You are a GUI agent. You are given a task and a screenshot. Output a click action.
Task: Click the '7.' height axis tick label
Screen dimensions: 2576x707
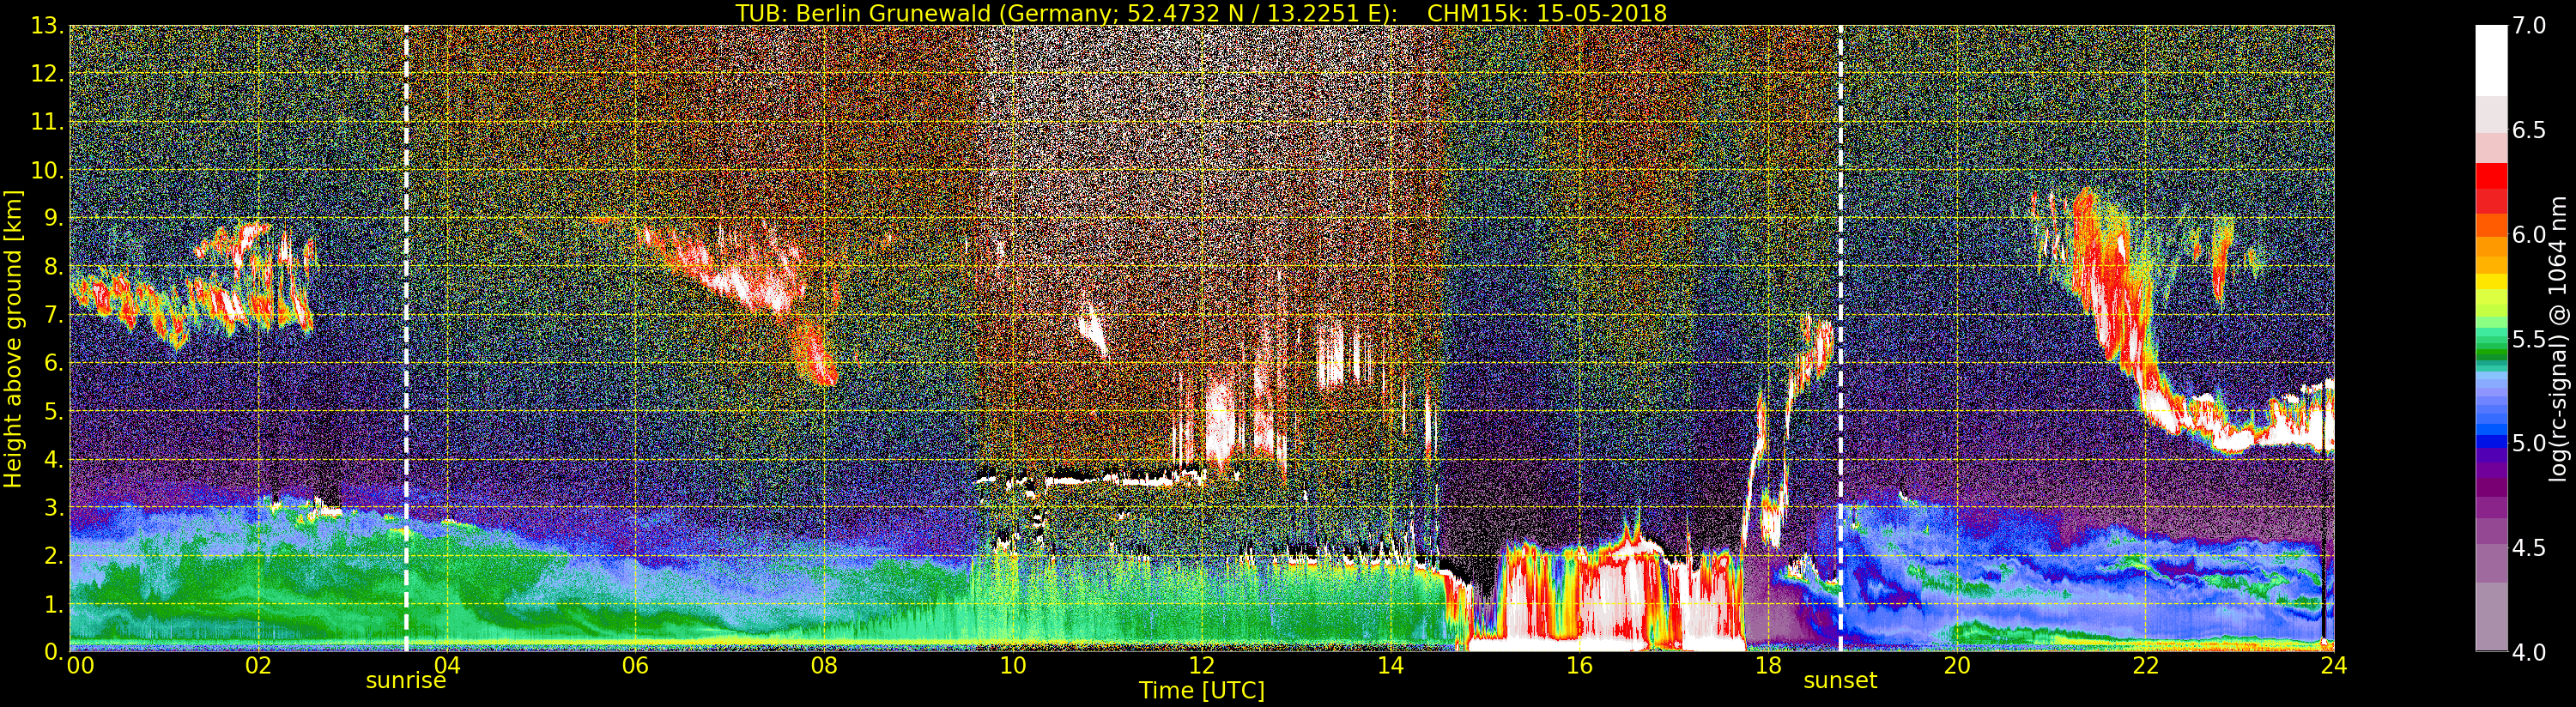coord(53,315)
